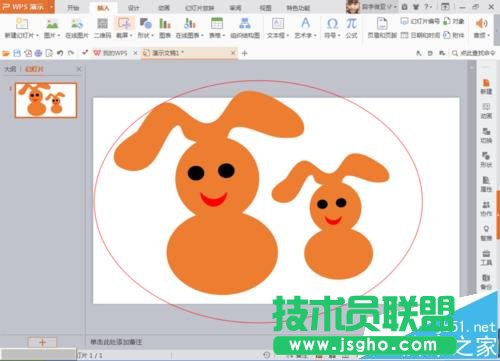Open 形状 (Shapes) in right sidebar
Screen dimensions: 500x361
[486, 160]
